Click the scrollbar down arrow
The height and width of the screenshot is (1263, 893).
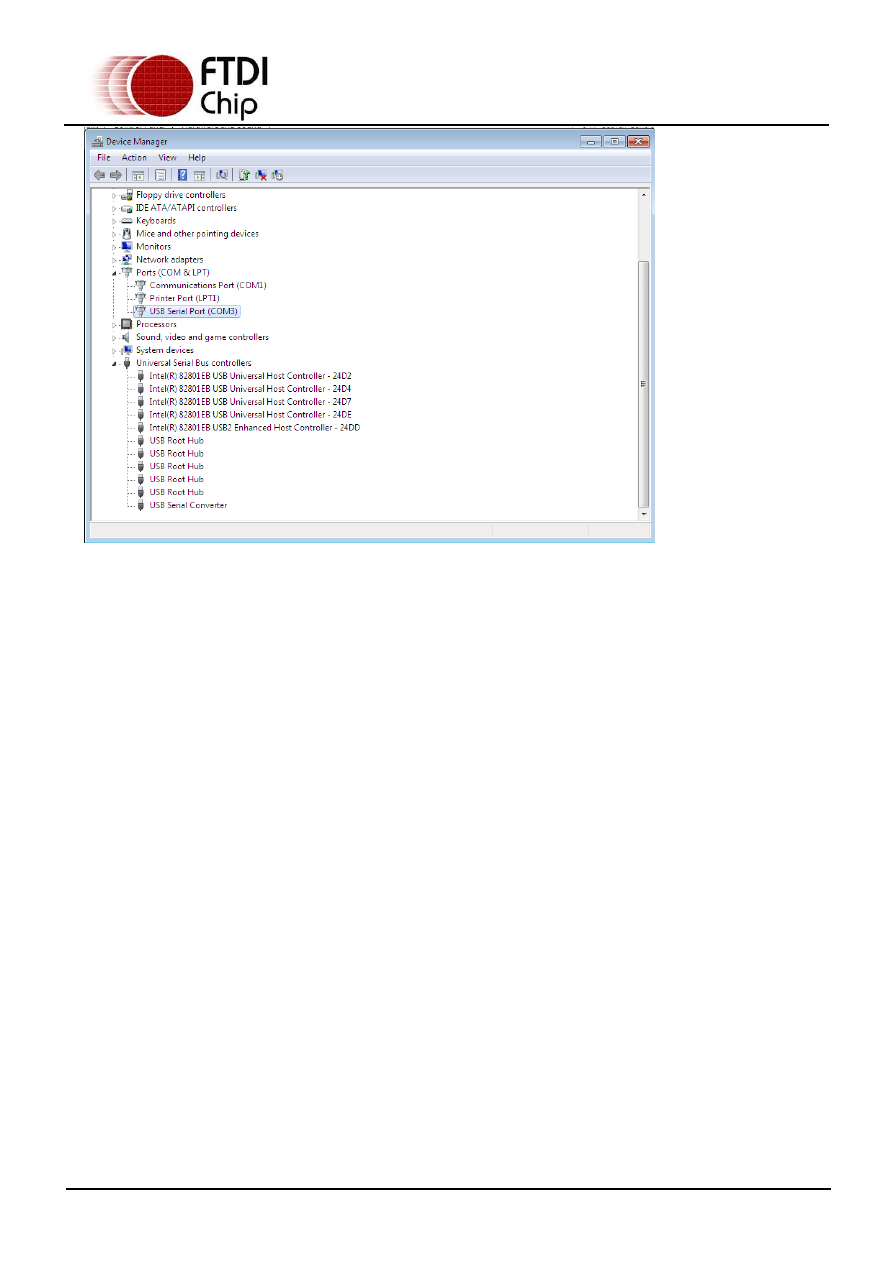click(x=644, y=514)
